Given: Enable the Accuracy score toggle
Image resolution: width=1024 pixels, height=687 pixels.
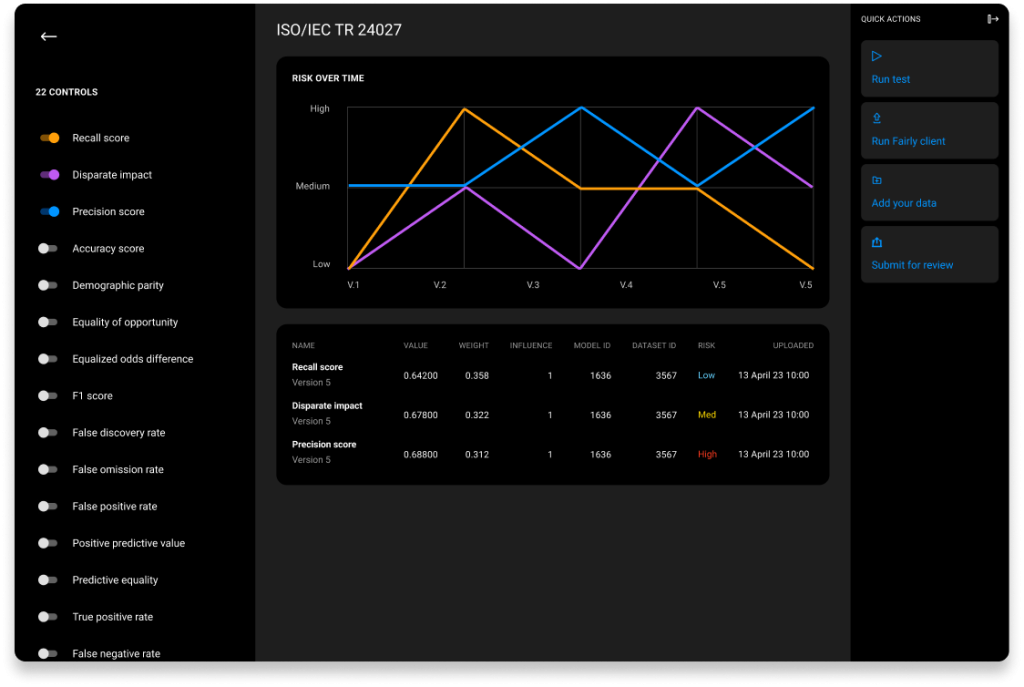Looking at the screenshot, I should (x=48, y=248).
